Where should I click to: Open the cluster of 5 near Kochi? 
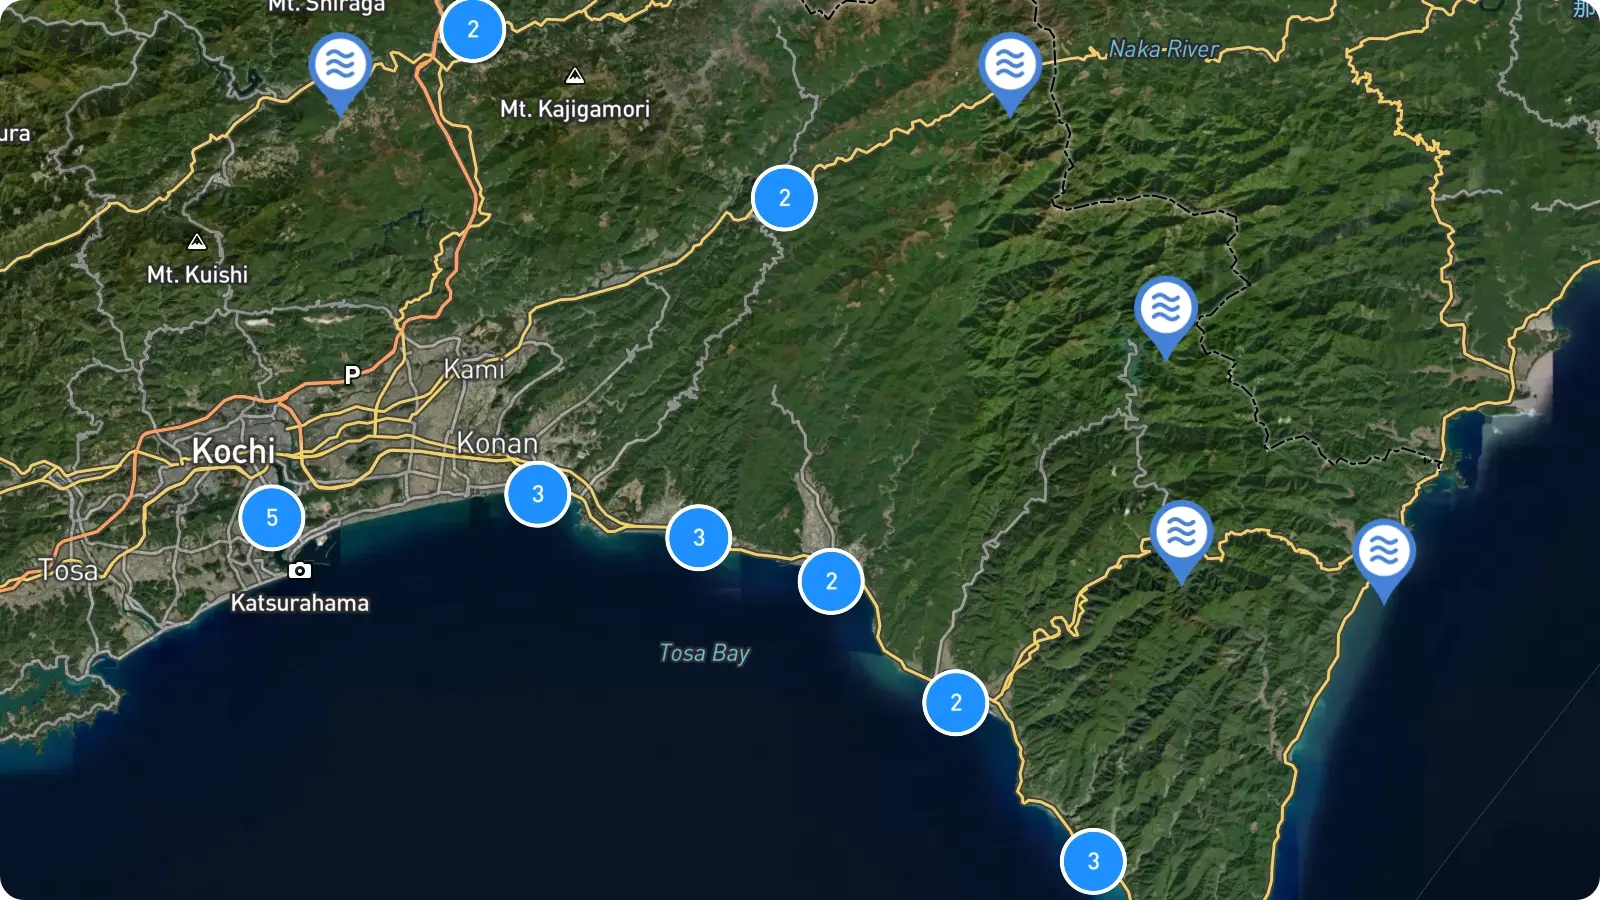(x=272, y=518)
